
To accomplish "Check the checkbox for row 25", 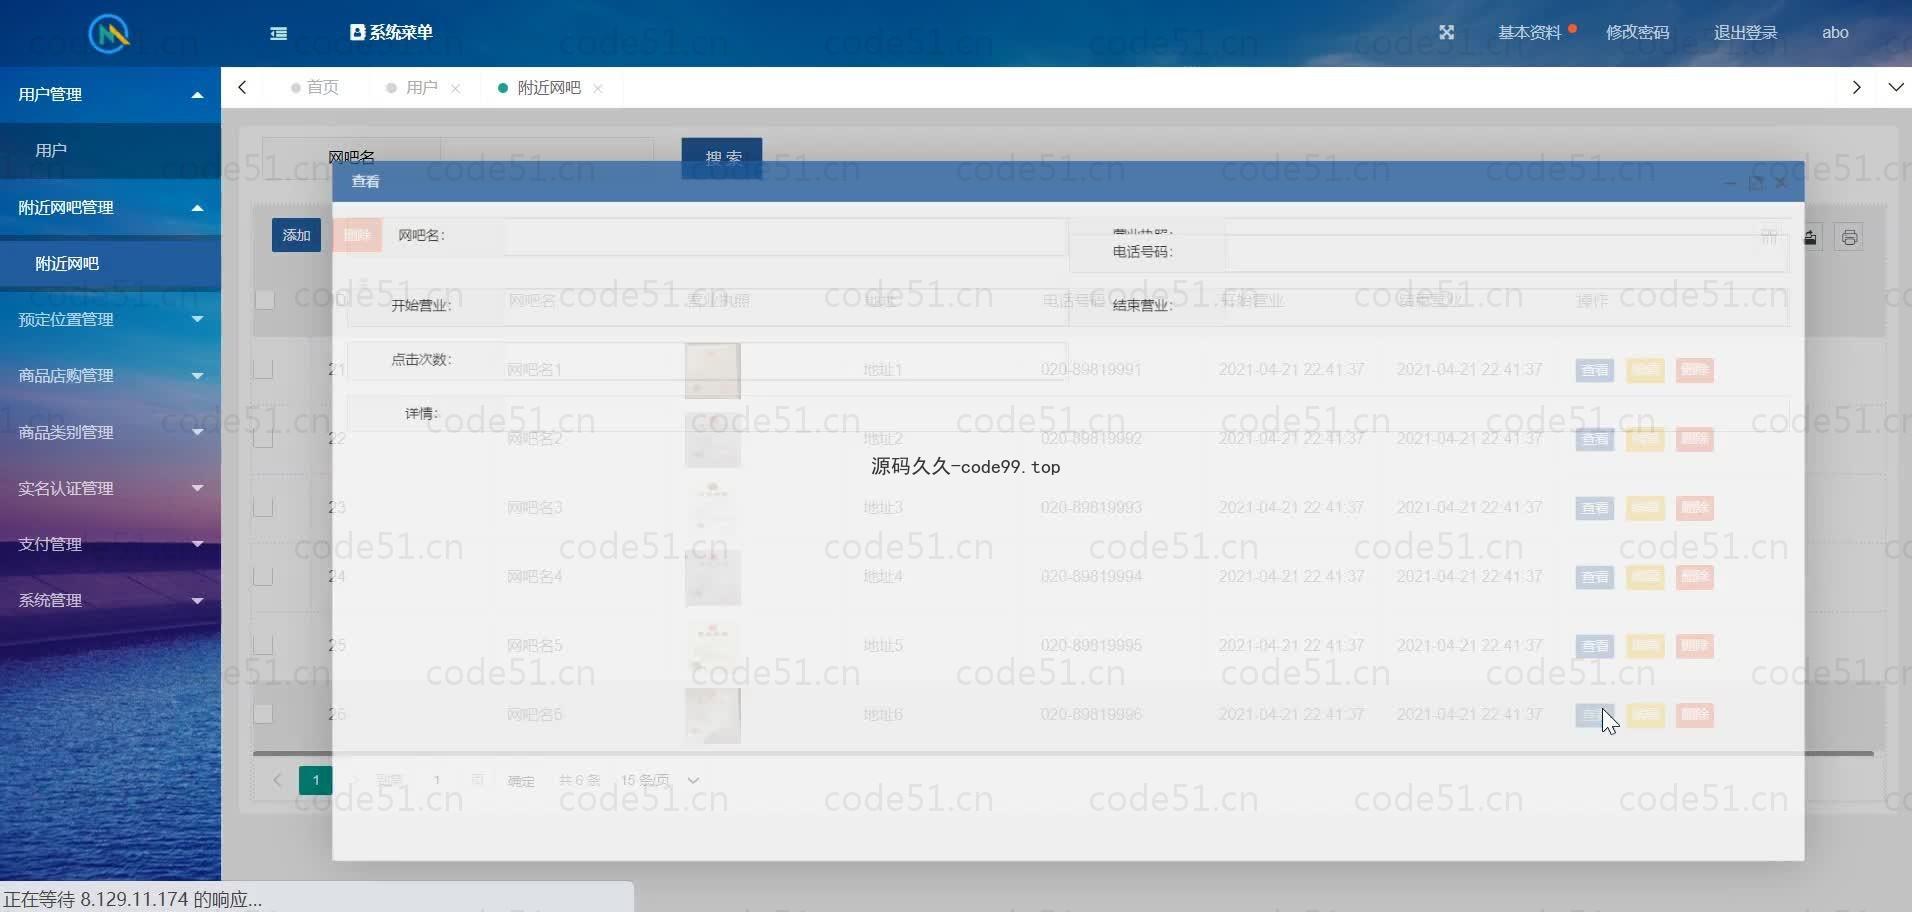I will coord(263,645).
